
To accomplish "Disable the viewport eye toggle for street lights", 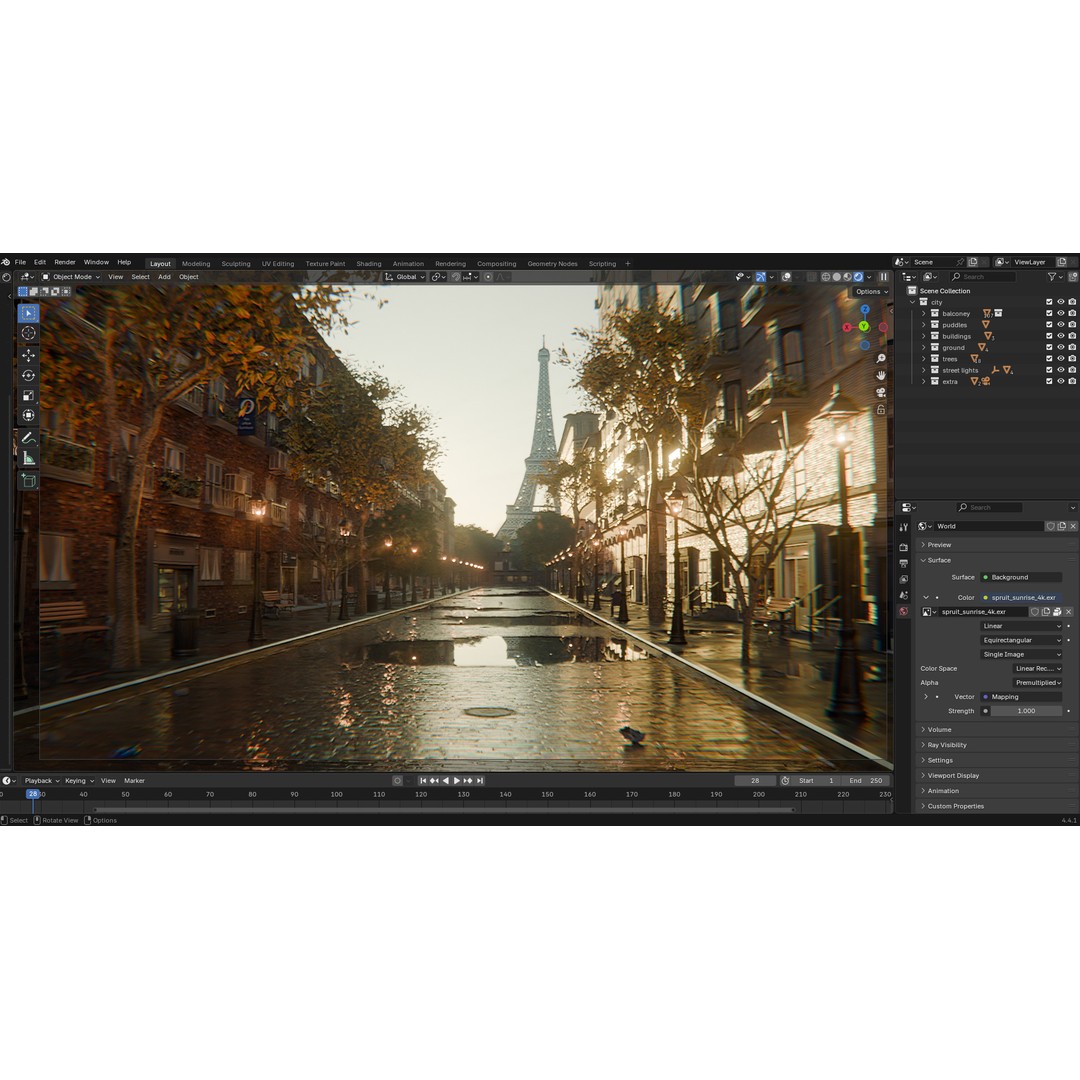I will (x=1060, y=370).
